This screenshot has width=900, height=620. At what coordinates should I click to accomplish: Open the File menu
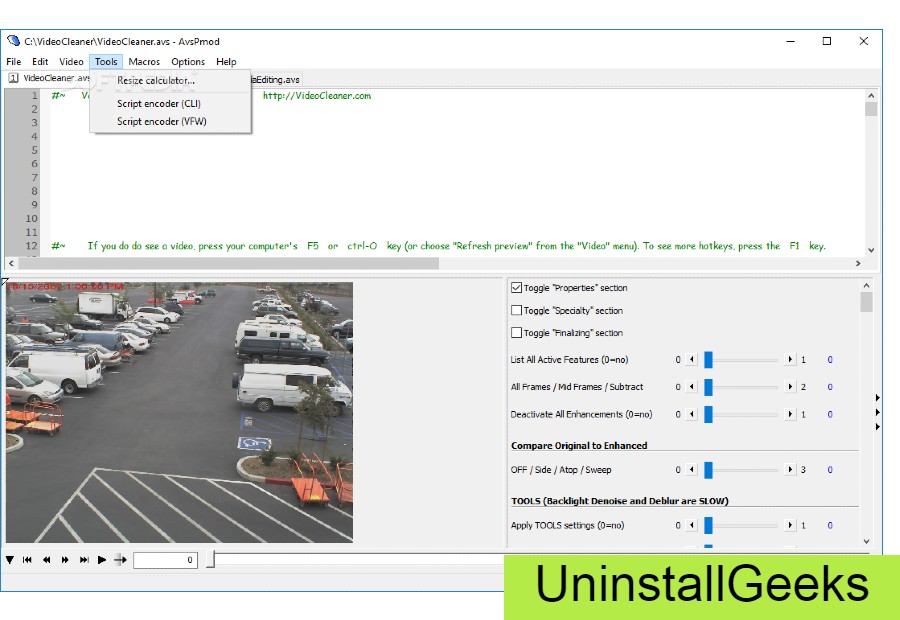pyautogui.click(x=14, y=61)
